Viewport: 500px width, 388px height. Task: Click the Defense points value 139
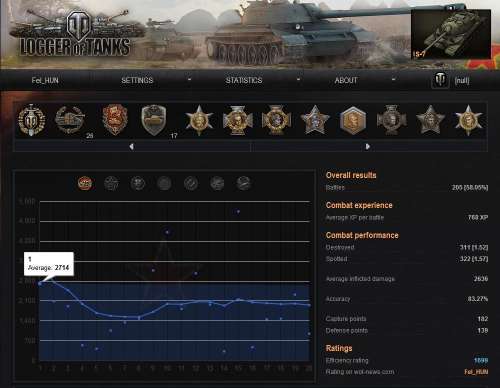pyautogui.click(x=483, y=330)
